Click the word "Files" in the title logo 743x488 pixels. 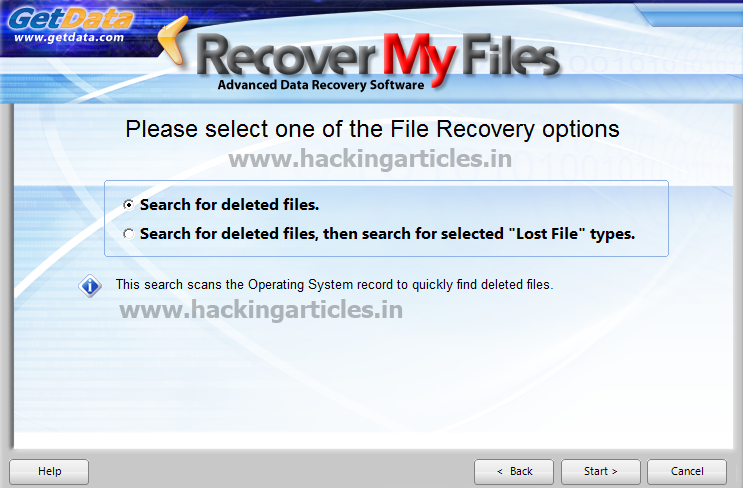[509, 54]
